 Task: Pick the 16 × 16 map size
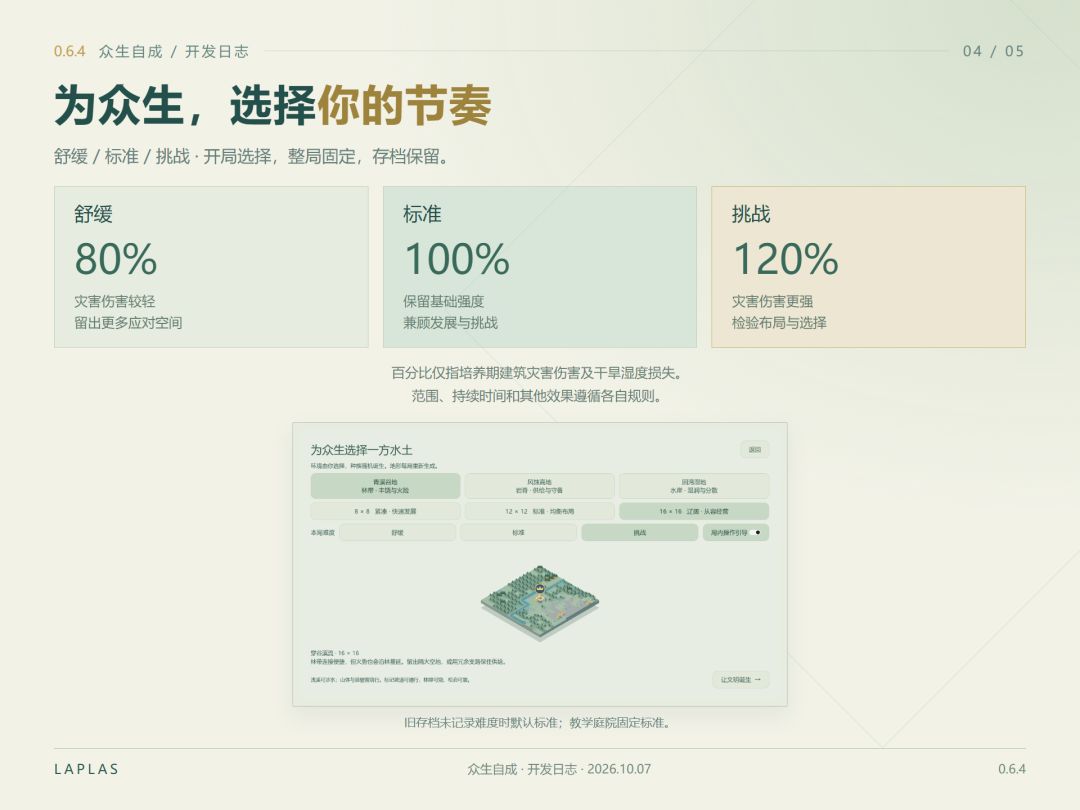[x=694, y=512]
